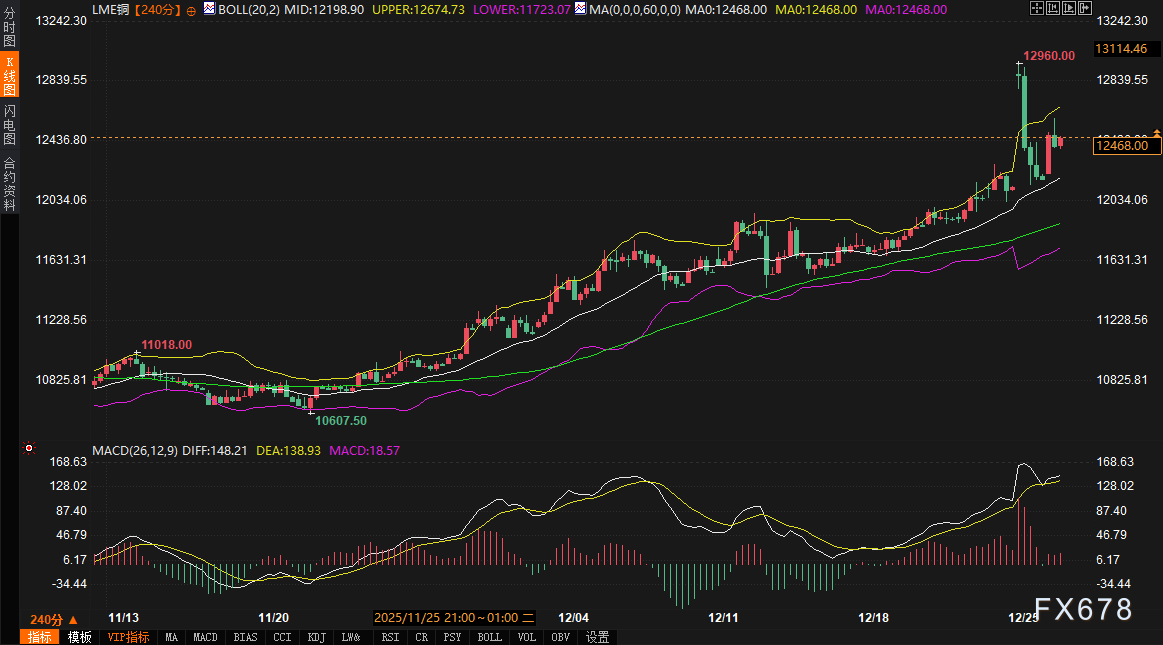Image resolution: width=1163 pixels, height=645 pixels.
Task: Click the BOLL indicator chart icon
Action: 209,8
